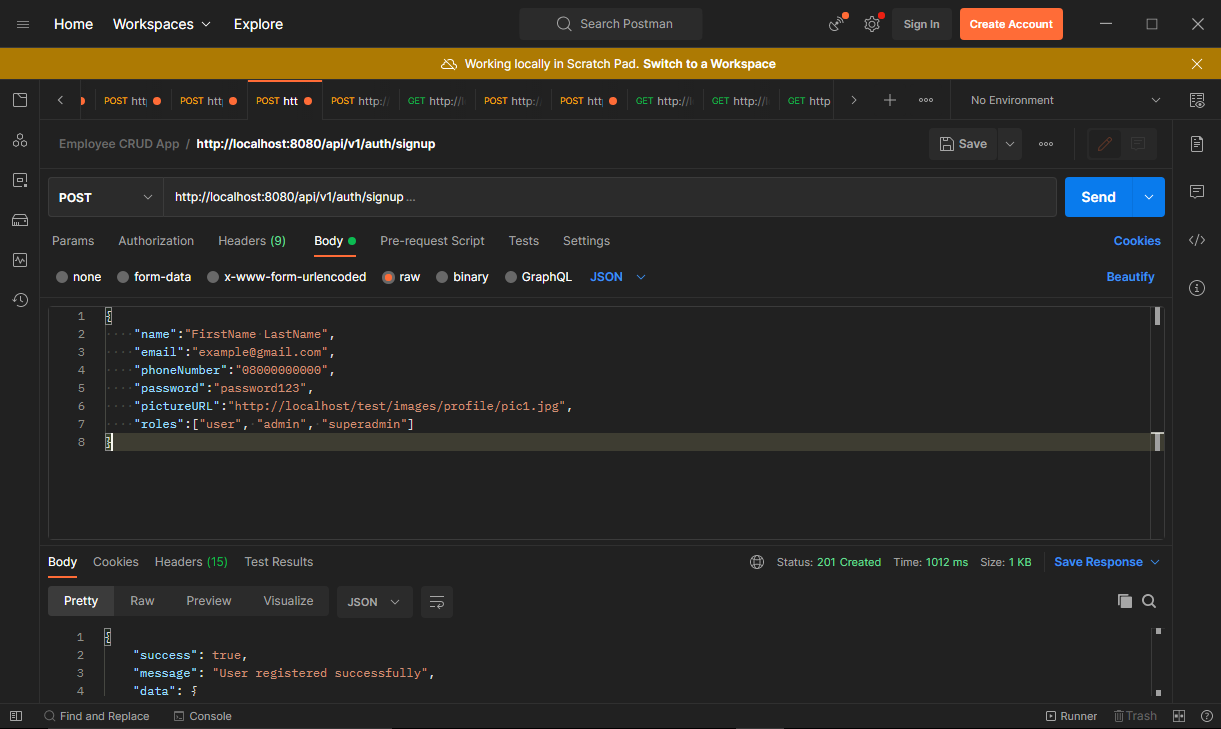
Task: Click the Send button
Action: [x=1097, y=196]
